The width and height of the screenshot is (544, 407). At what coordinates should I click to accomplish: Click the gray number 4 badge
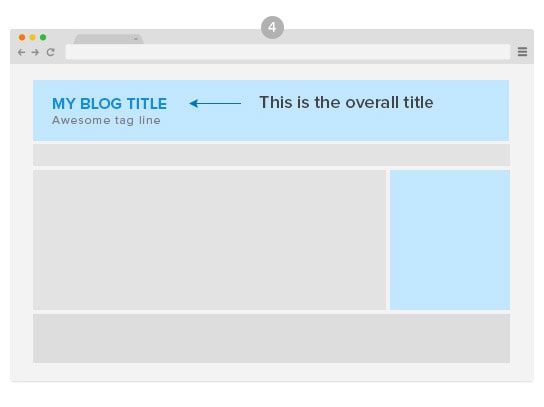(x=272, y=27)
